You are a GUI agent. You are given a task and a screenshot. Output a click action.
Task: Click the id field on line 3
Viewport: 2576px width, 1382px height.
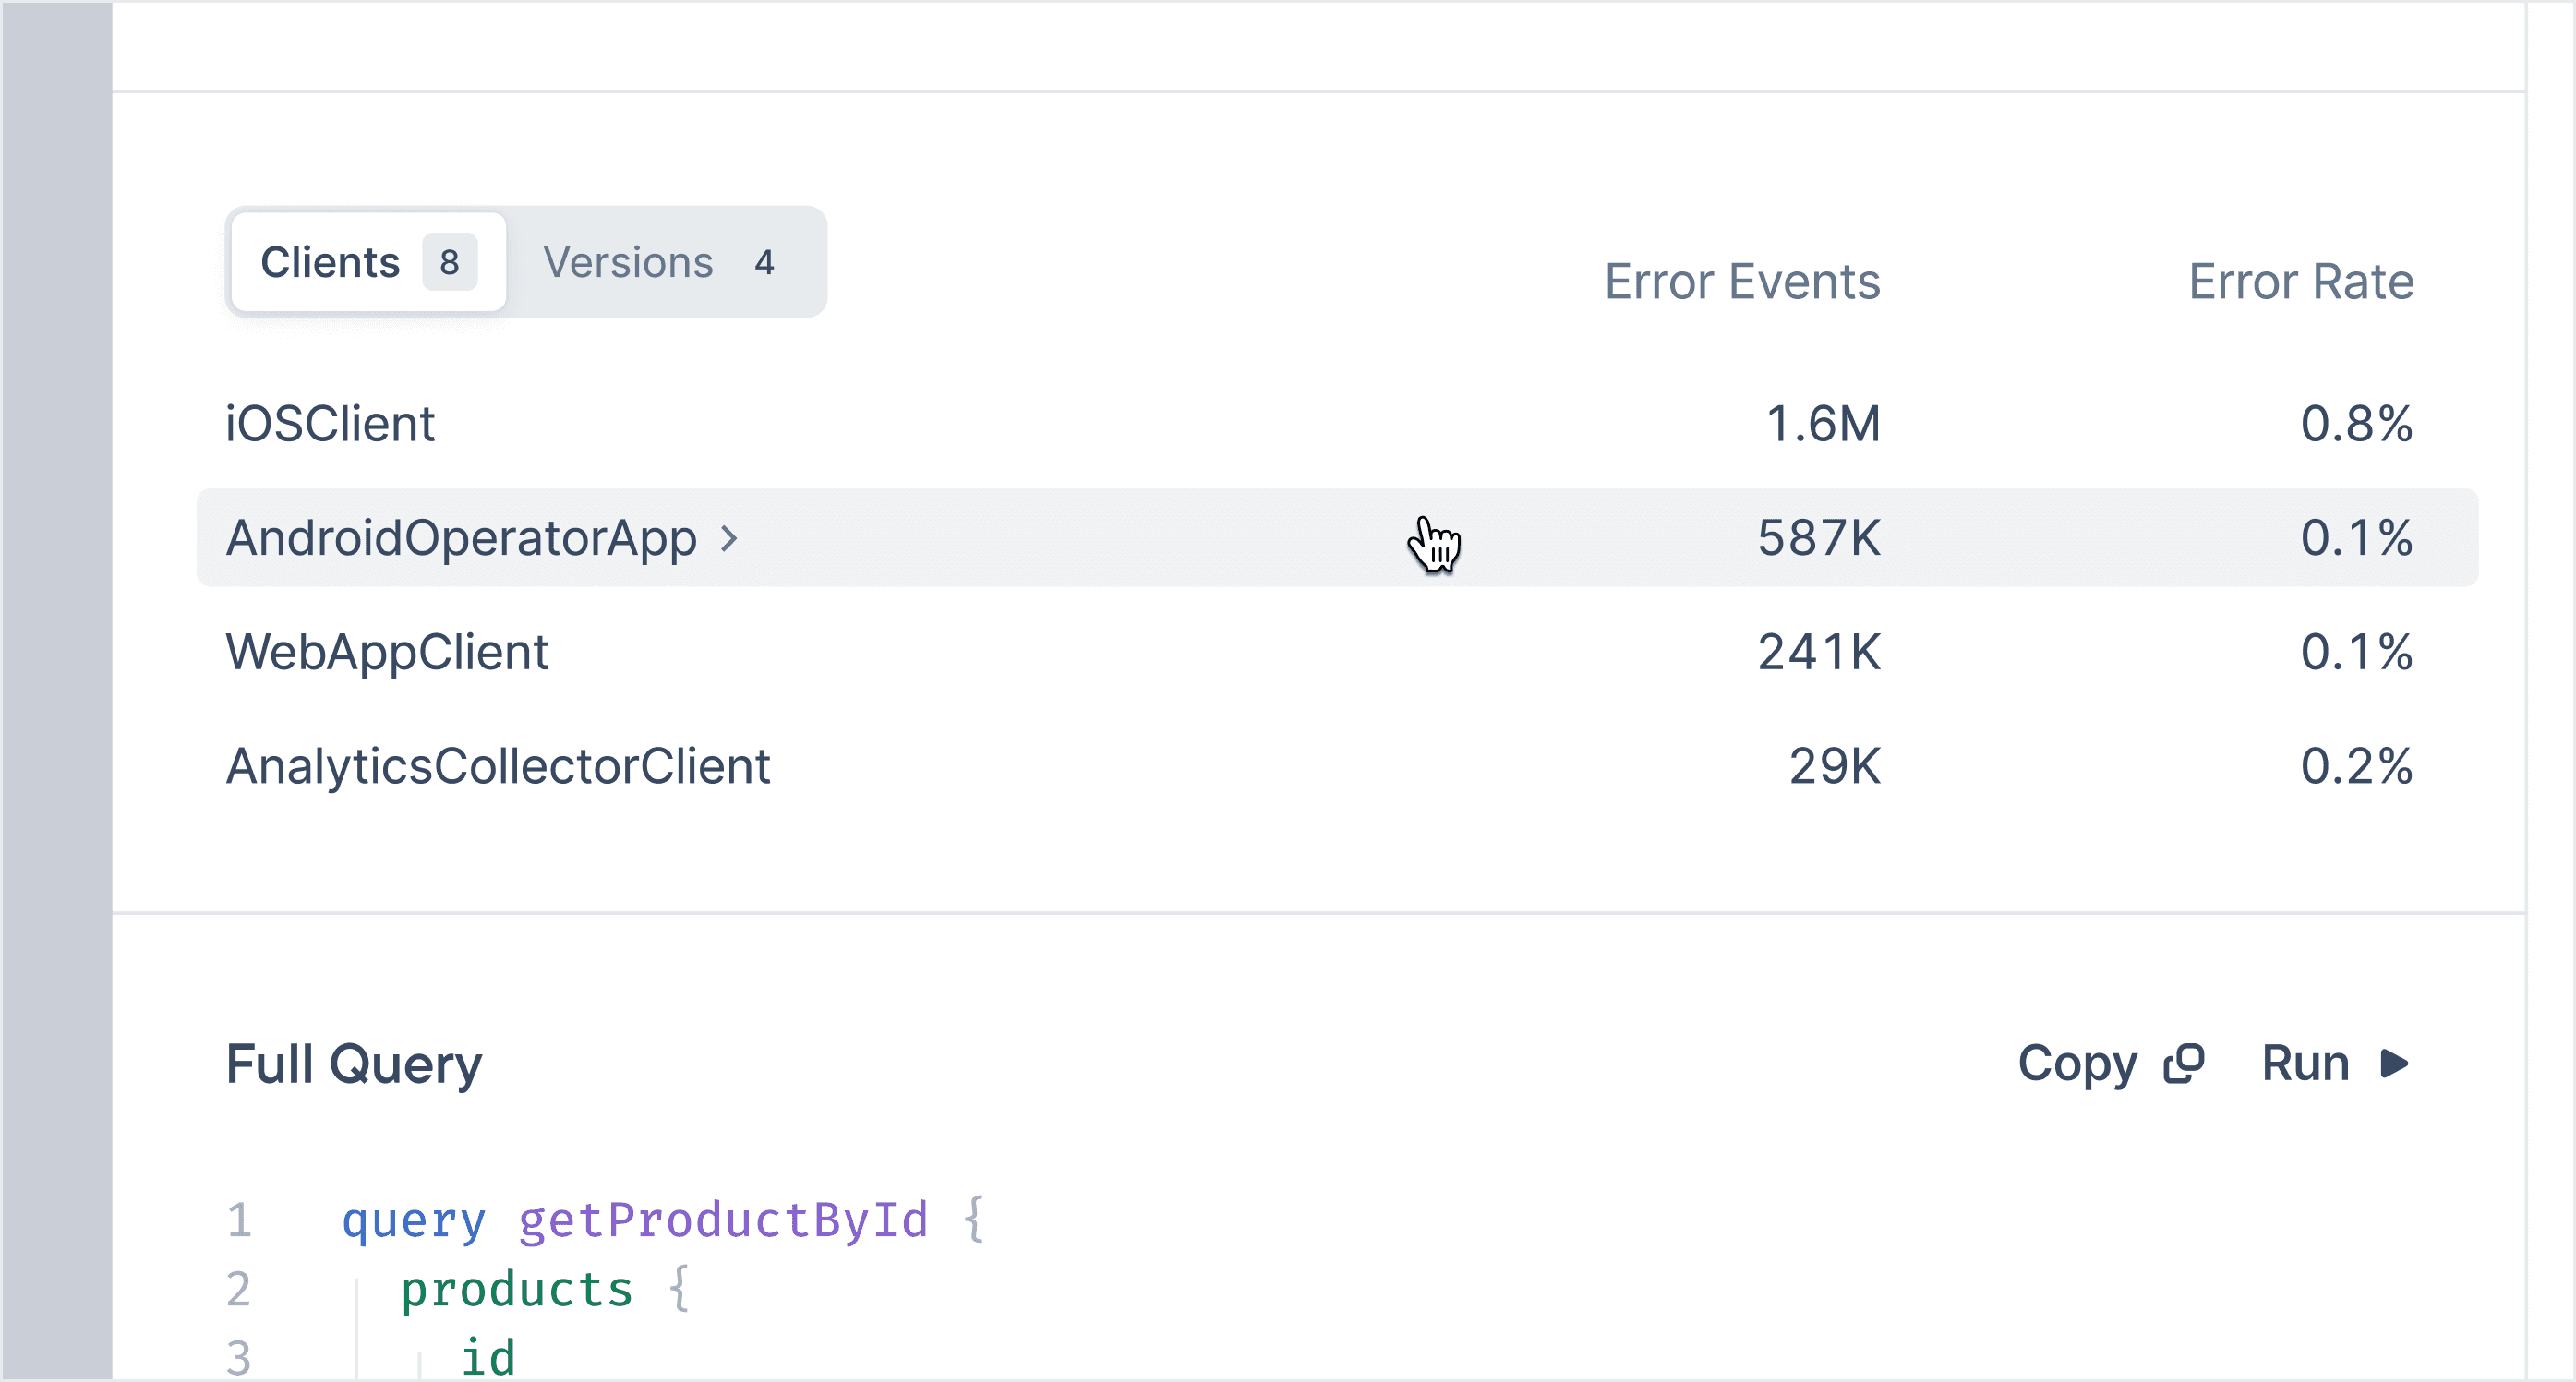point(488,1357)
